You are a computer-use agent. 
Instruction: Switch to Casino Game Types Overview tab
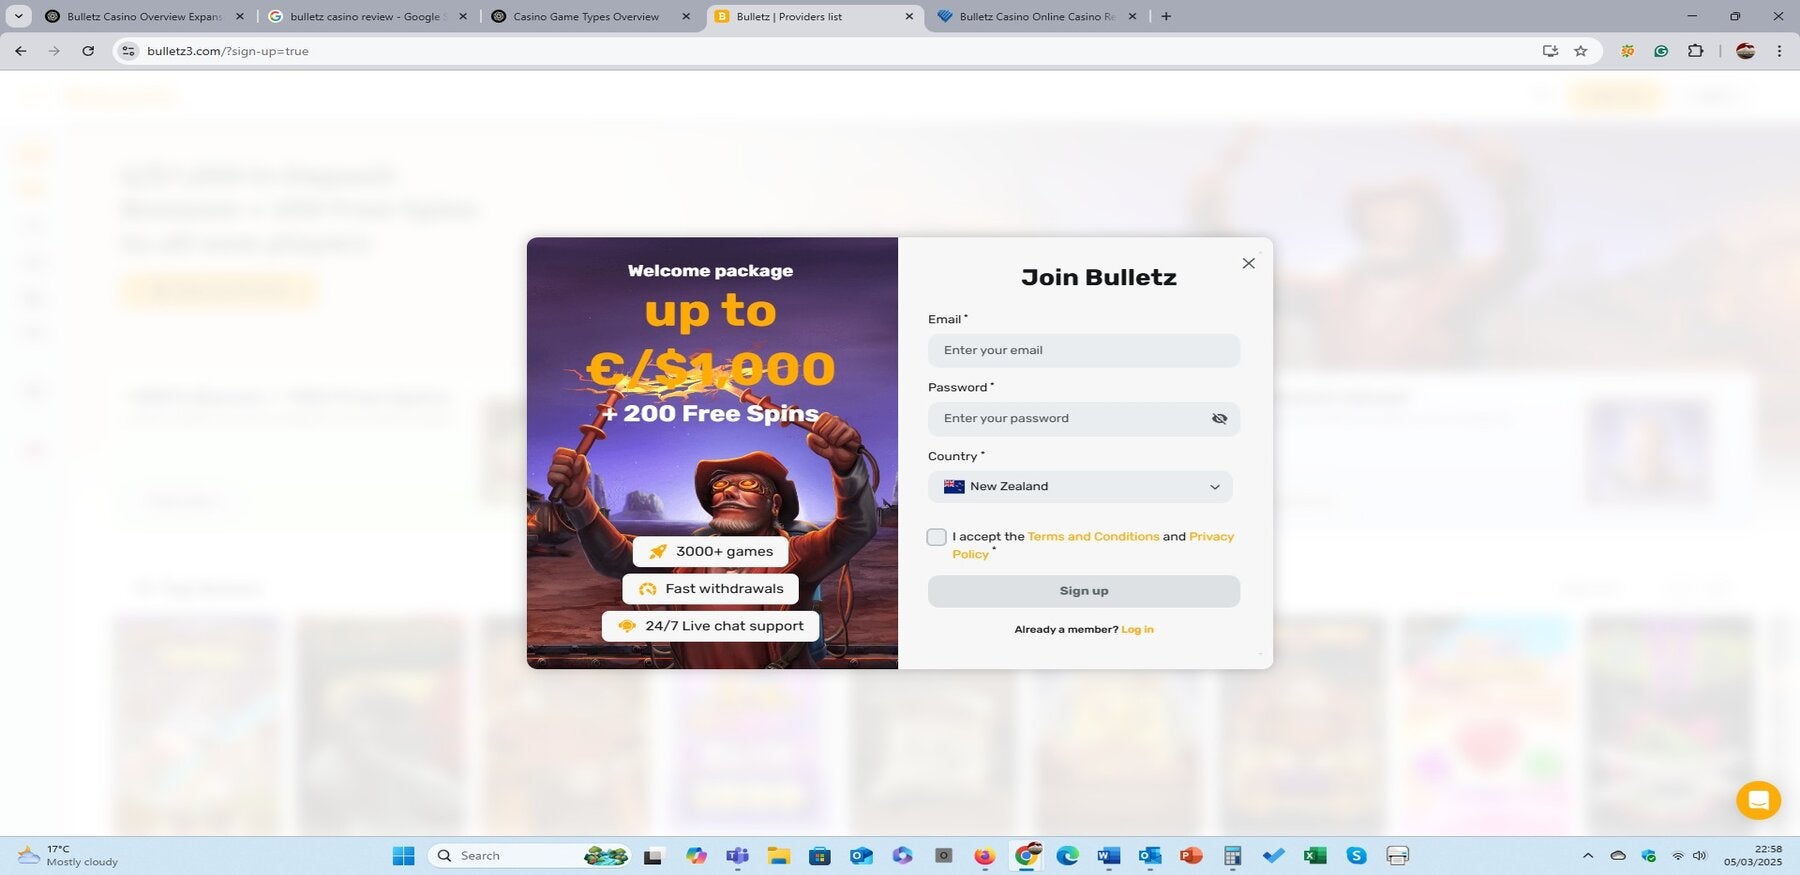click(586, 17)
